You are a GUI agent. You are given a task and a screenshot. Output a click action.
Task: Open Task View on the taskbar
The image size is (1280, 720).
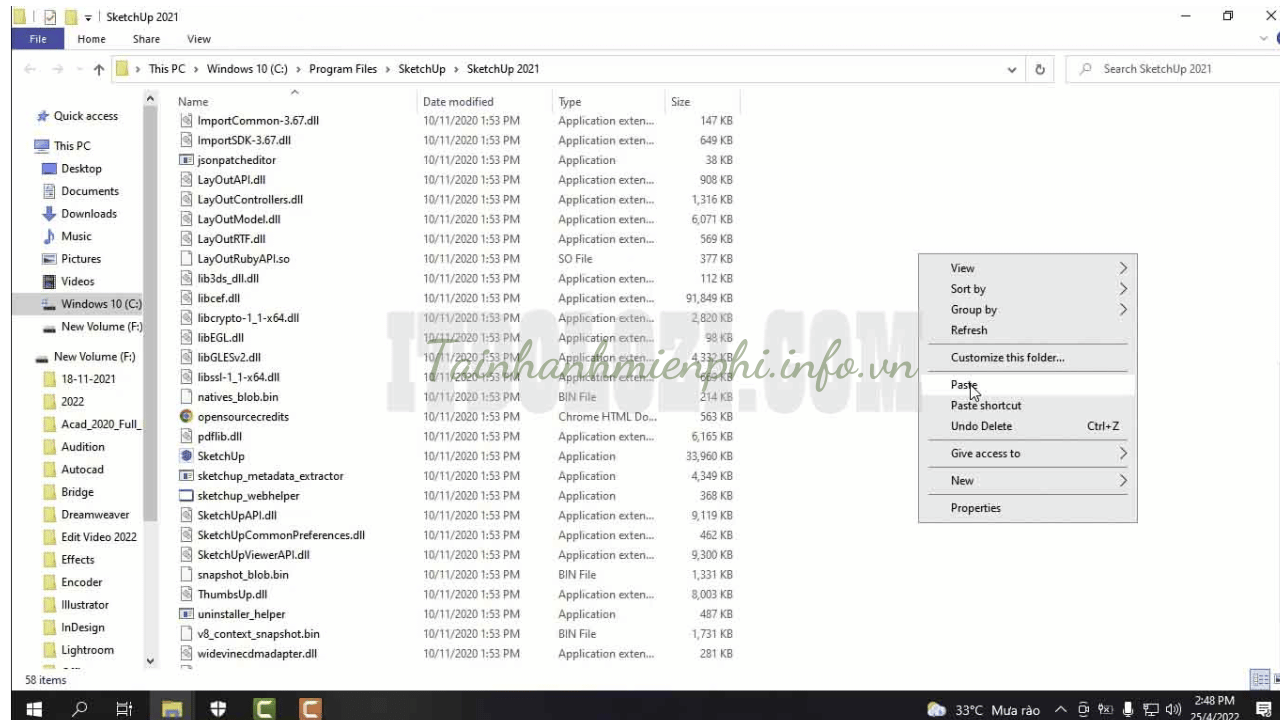click(124, 709)
